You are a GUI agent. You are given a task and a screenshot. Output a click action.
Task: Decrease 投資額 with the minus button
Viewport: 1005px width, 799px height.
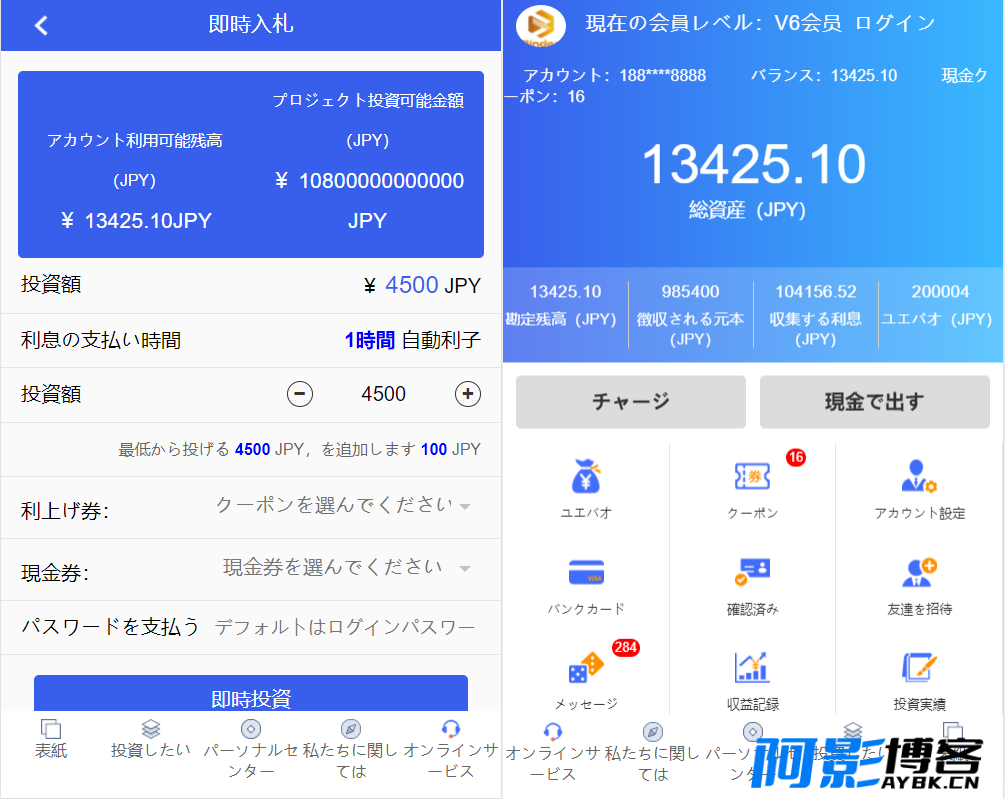coord(300,393)
